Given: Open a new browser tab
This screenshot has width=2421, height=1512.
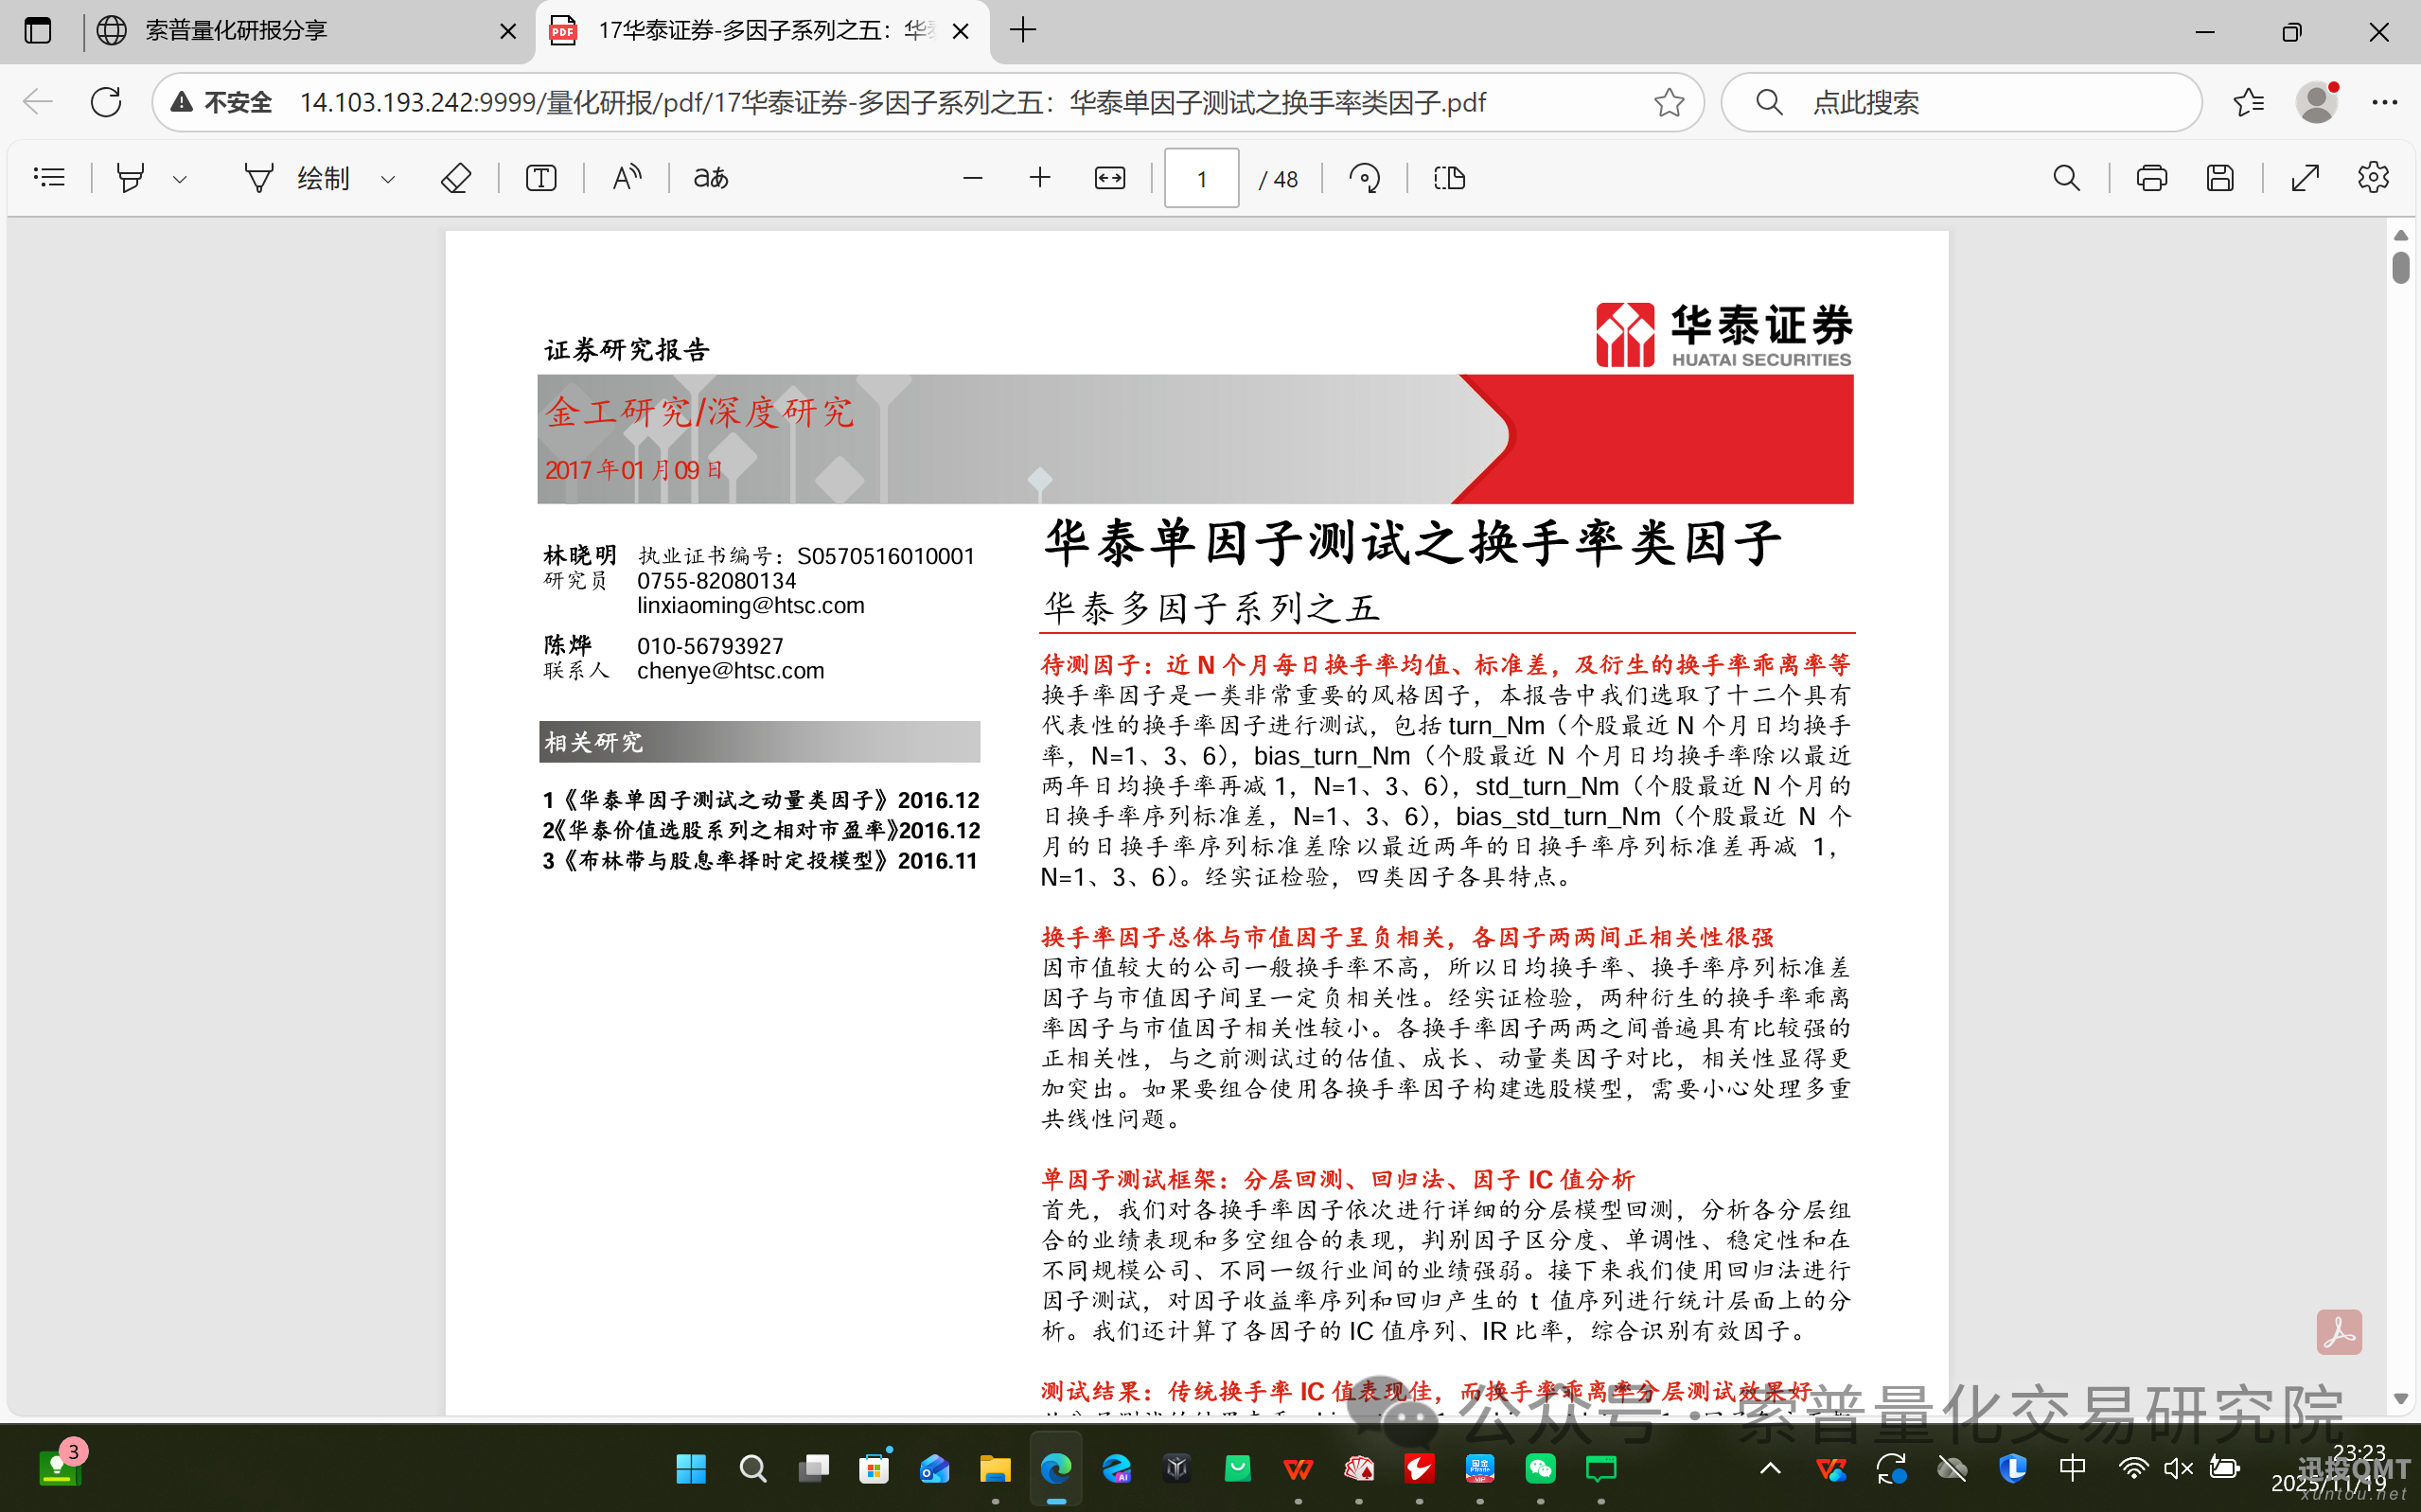Looking at the screenshot, I should click(1022, 31).
